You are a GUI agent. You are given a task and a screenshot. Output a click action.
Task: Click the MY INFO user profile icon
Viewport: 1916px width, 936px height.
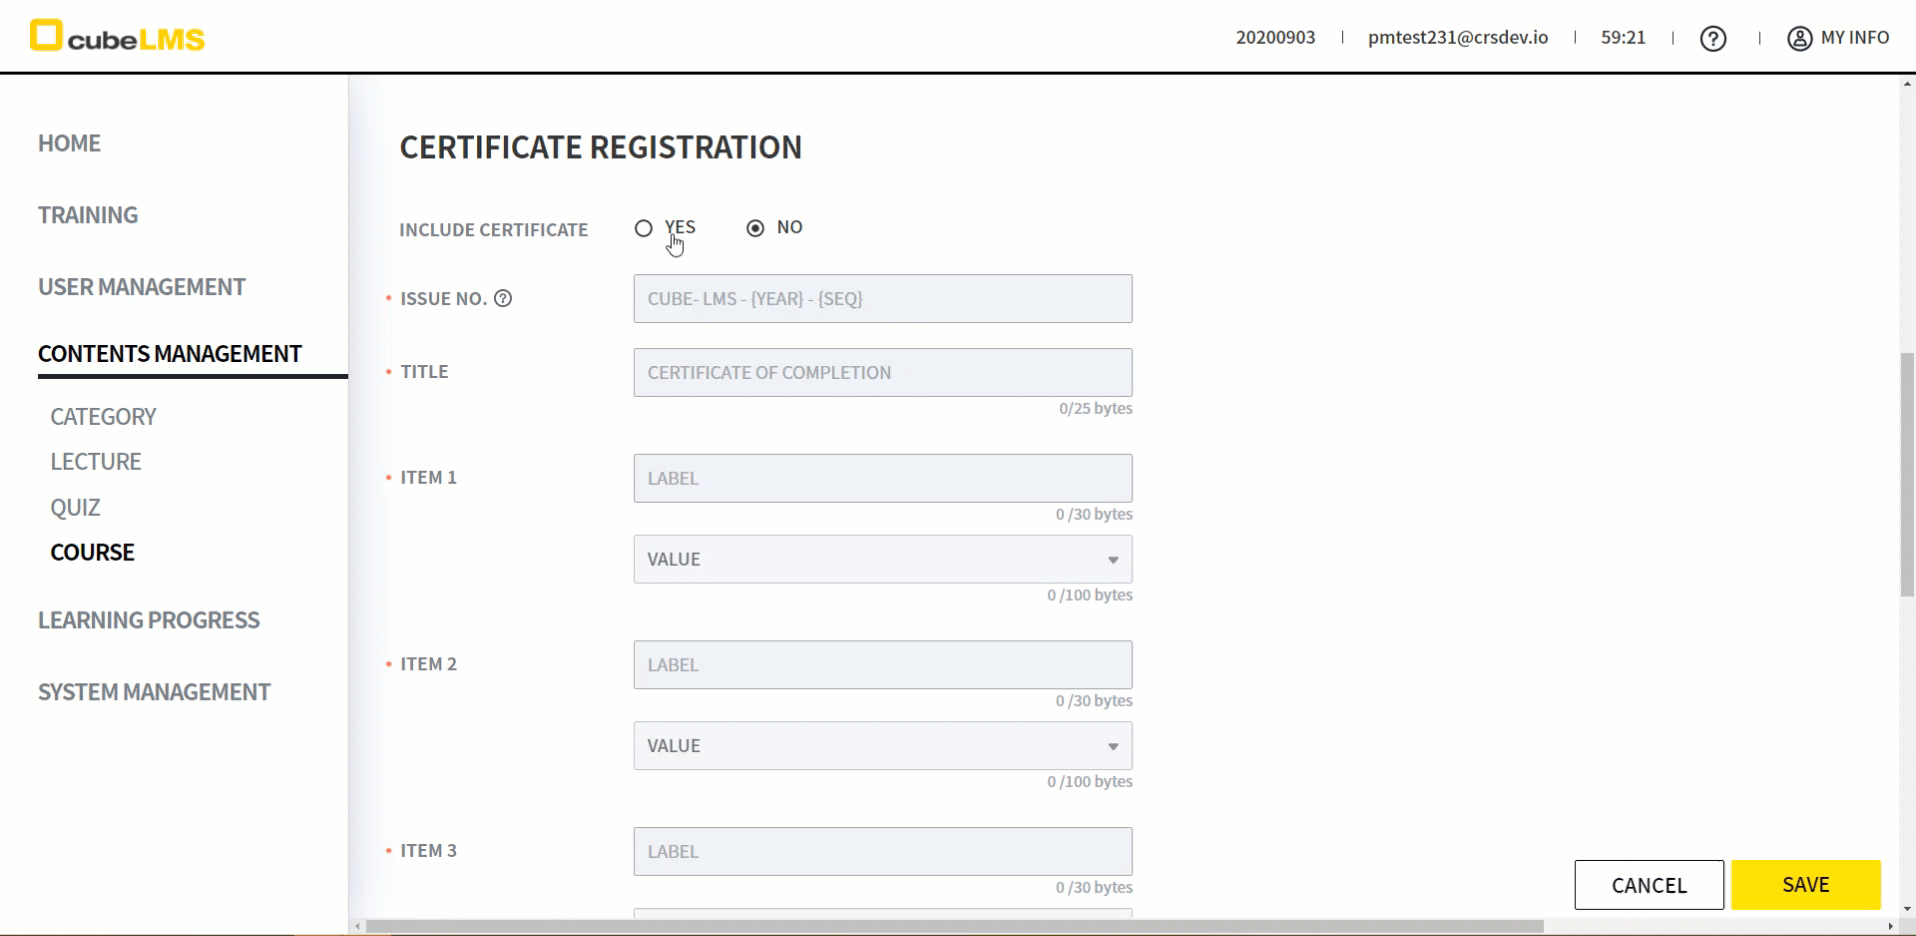point(1799,38)
